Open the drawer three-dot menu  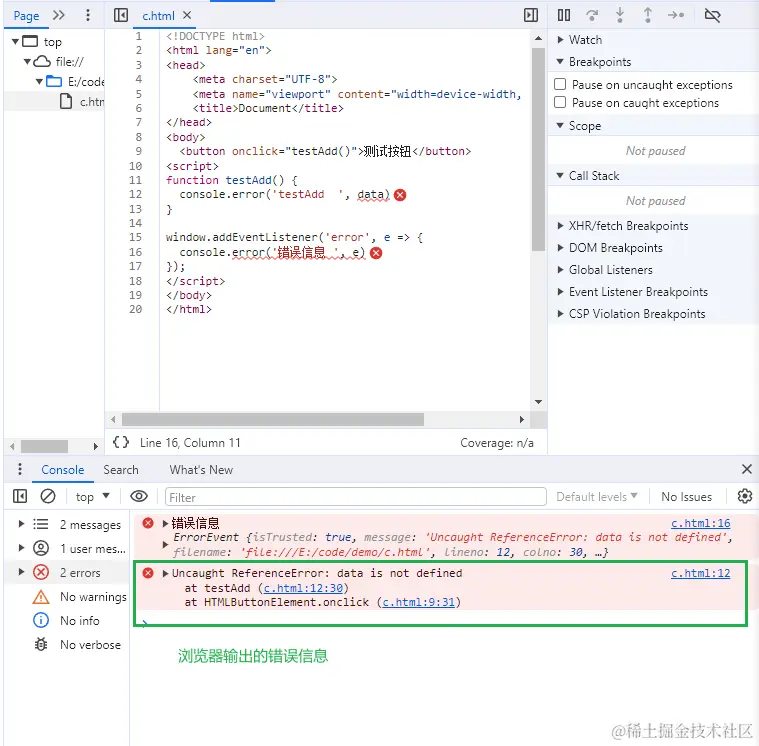click(x=19, y=469)
